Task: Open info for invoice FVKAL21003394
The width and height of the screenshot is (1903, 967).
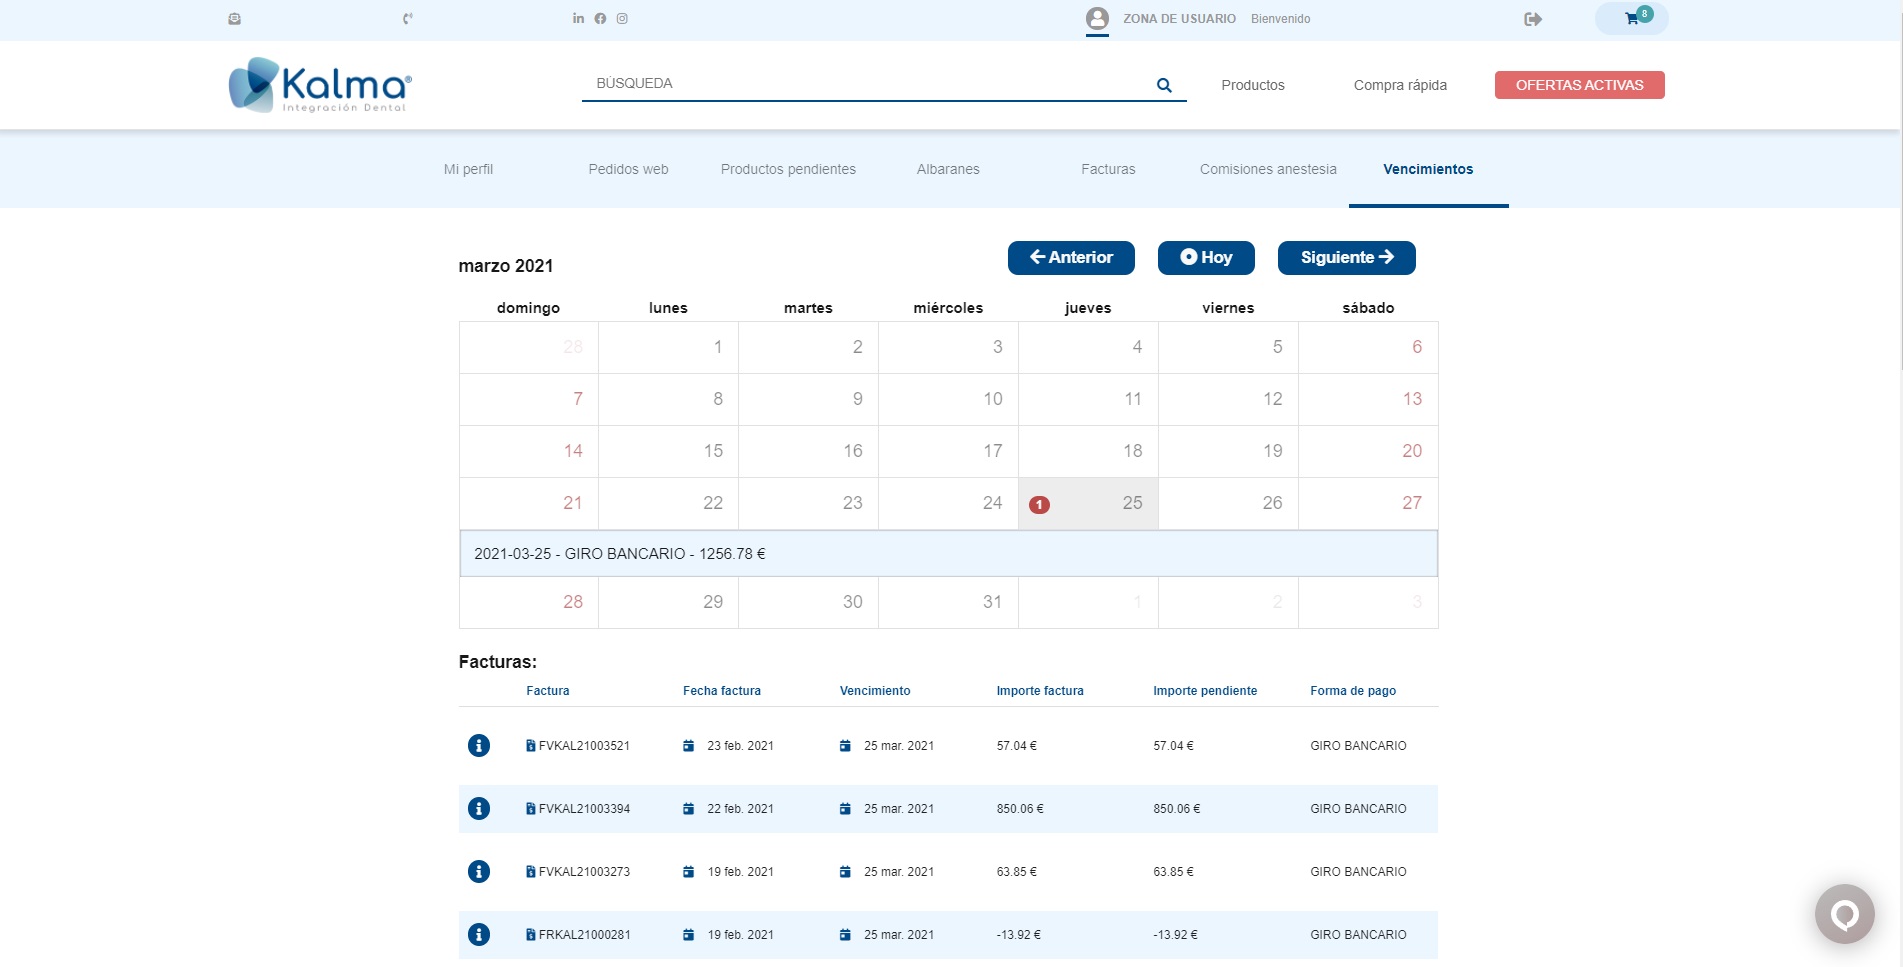Action: pyautogui.click(x=479, y=808)
